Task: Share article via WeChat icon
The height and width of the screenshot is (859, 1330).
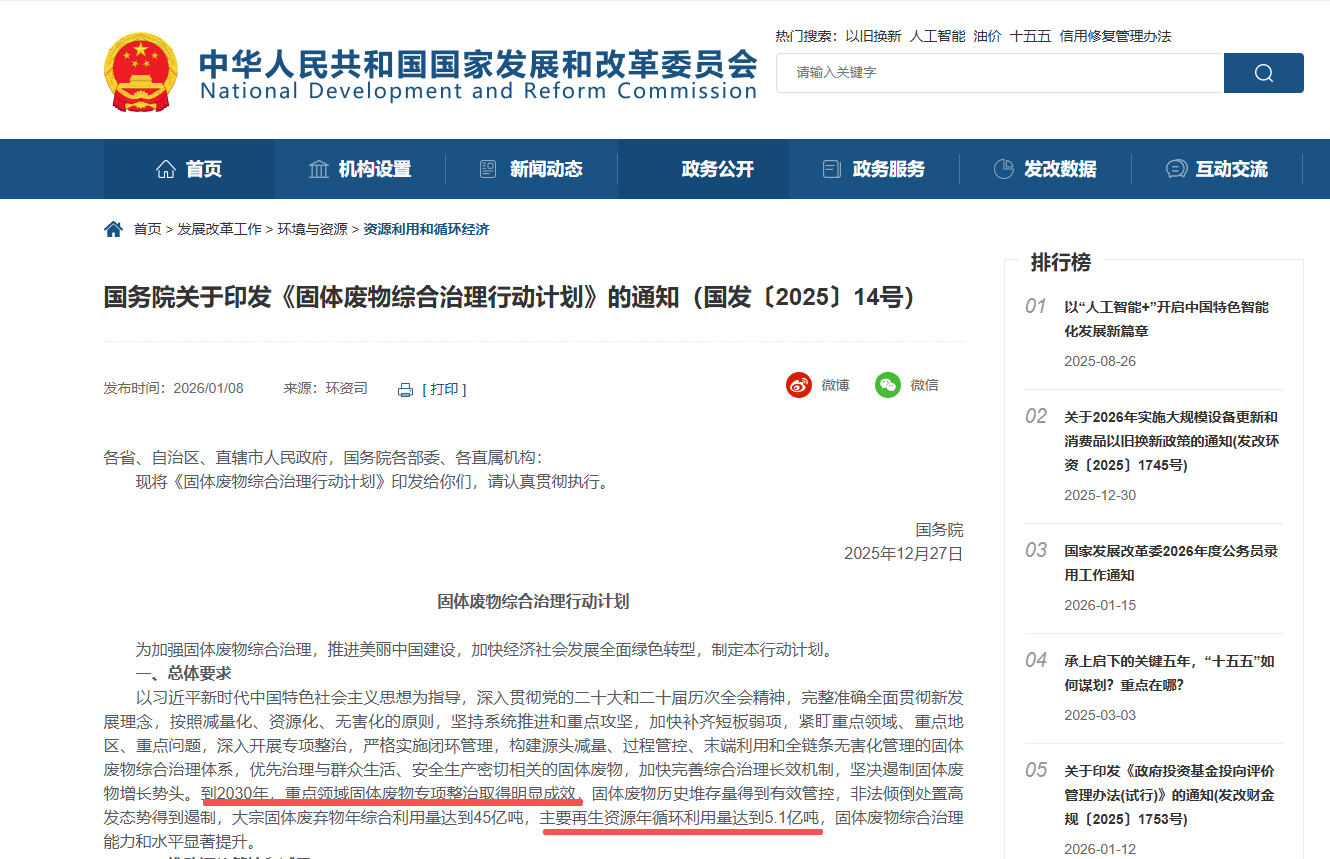Action: coord(887,385)
